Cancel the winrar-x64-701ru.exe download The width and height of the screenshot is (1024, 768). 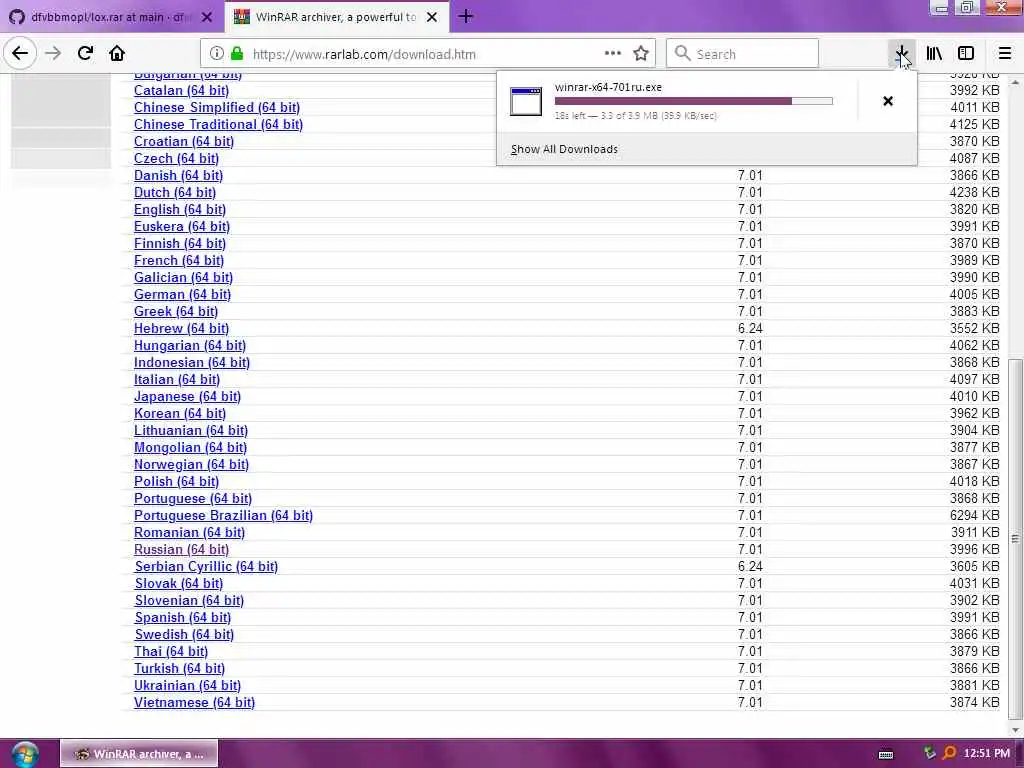tap(888, 101)
